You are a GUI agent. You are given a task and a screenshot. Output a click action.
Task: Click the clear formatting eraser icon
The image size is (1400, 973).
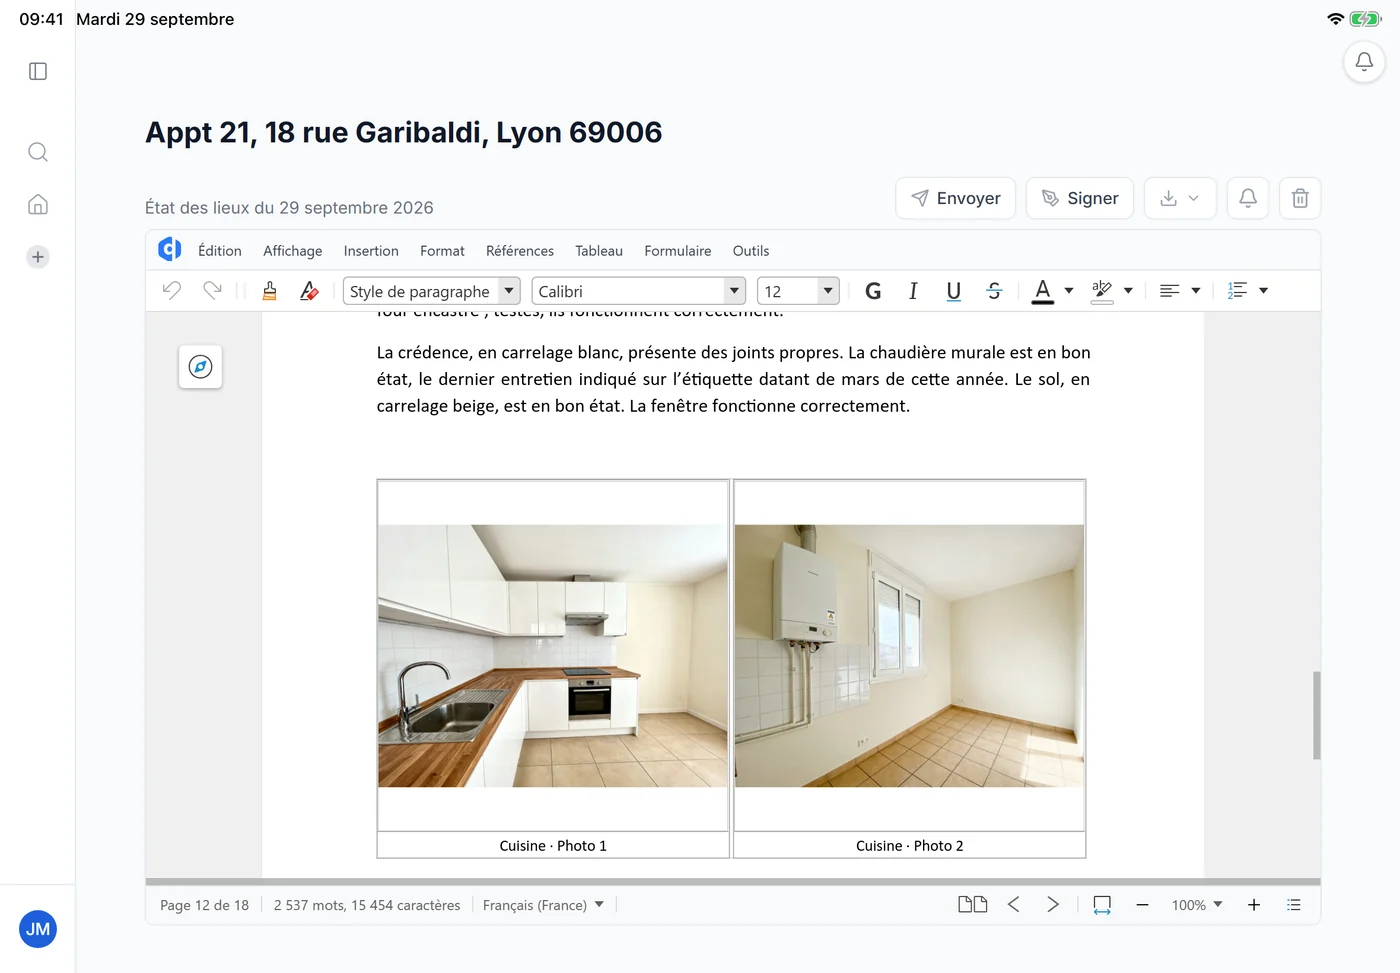[309, 291]
